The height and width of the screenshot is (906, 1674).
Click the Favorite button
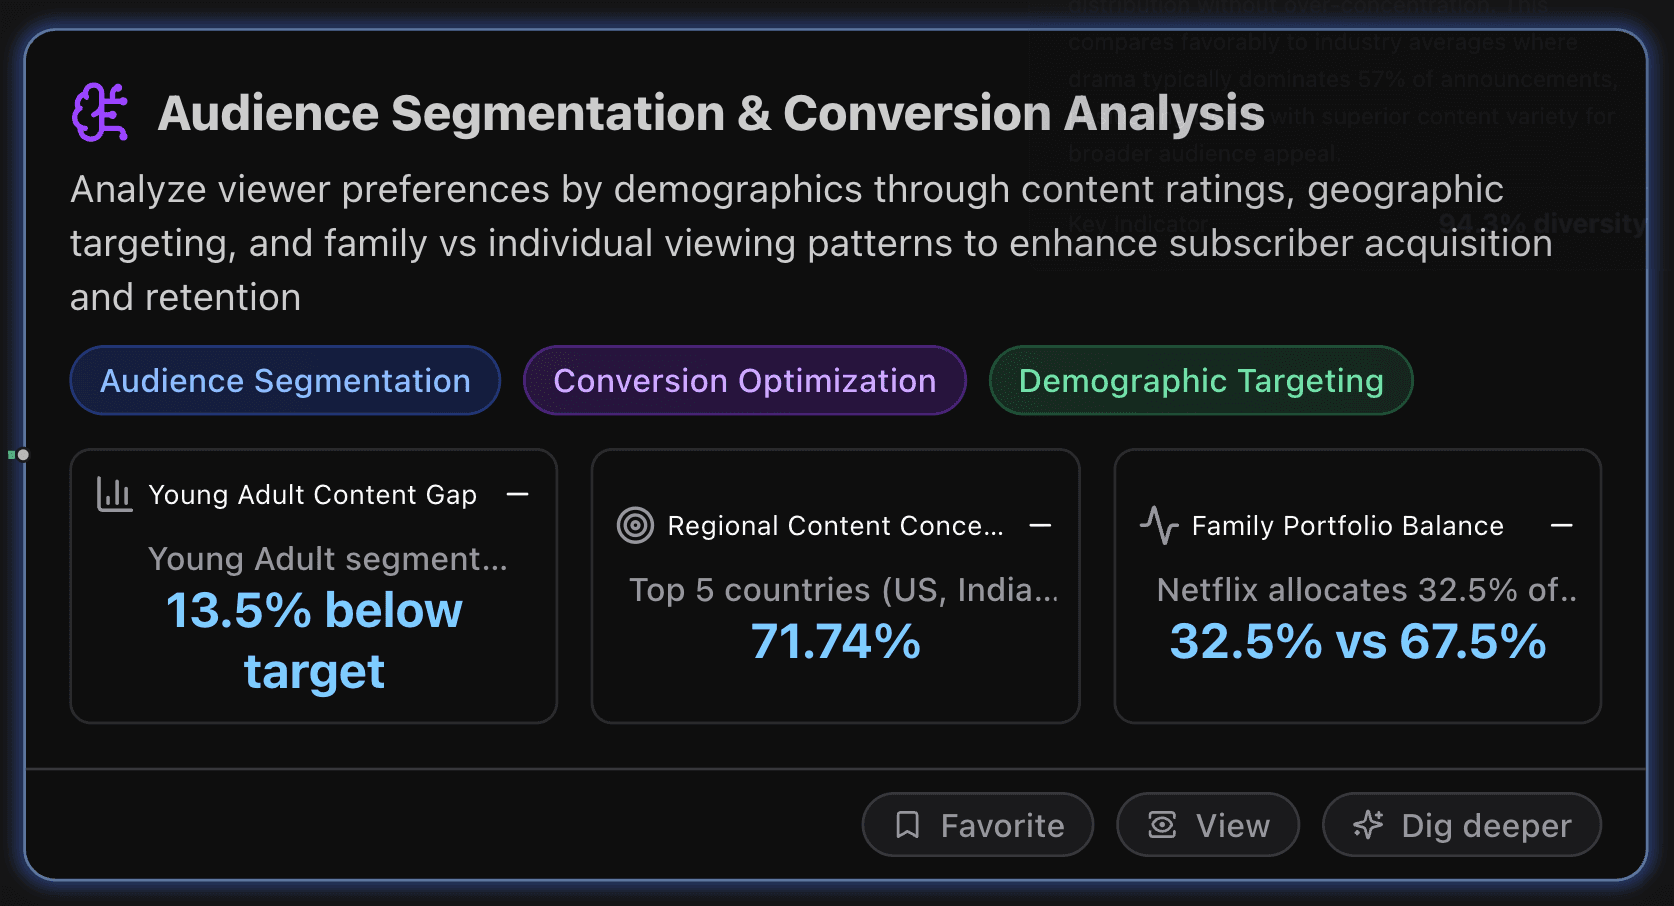point(977,824)
